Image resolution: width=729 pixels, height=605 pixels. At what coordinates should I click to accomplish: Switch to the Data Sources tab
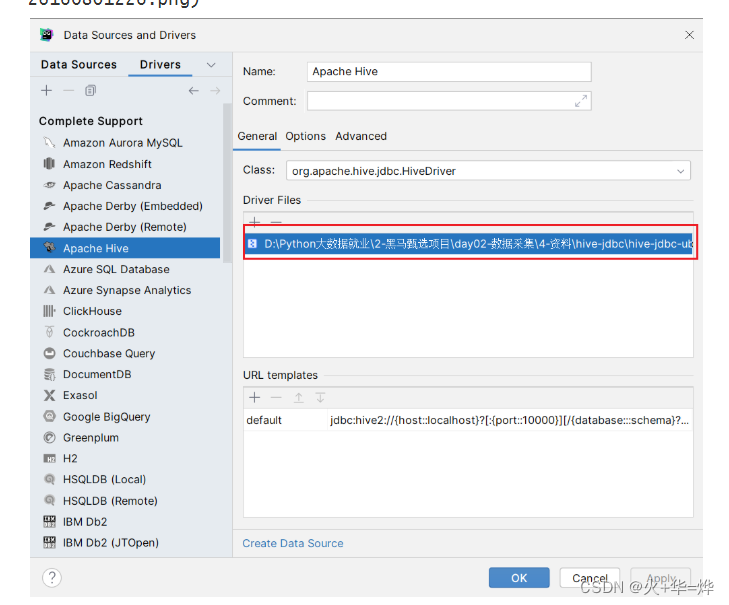tap(79, 65)
